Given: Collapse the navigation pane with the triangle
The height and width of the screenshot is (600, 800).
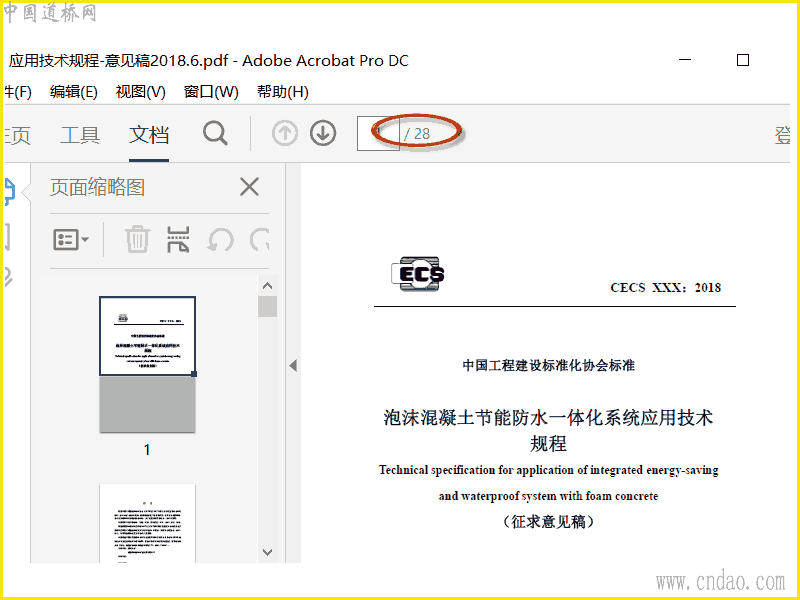Looking at the screenshot, I should click(x=293, y=365).
